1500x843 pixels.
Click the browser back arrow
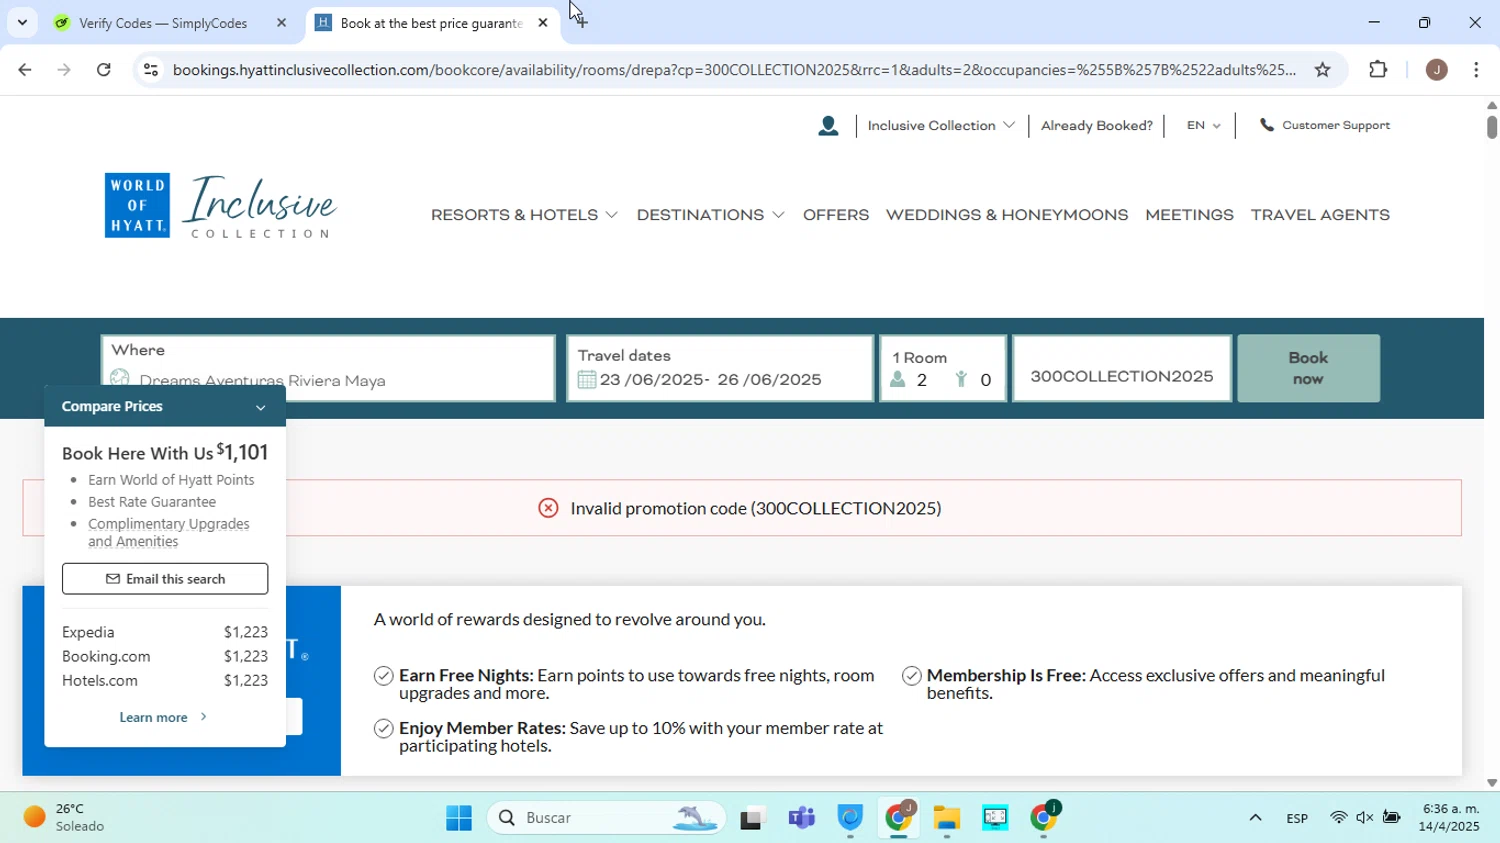pos(24,70)
